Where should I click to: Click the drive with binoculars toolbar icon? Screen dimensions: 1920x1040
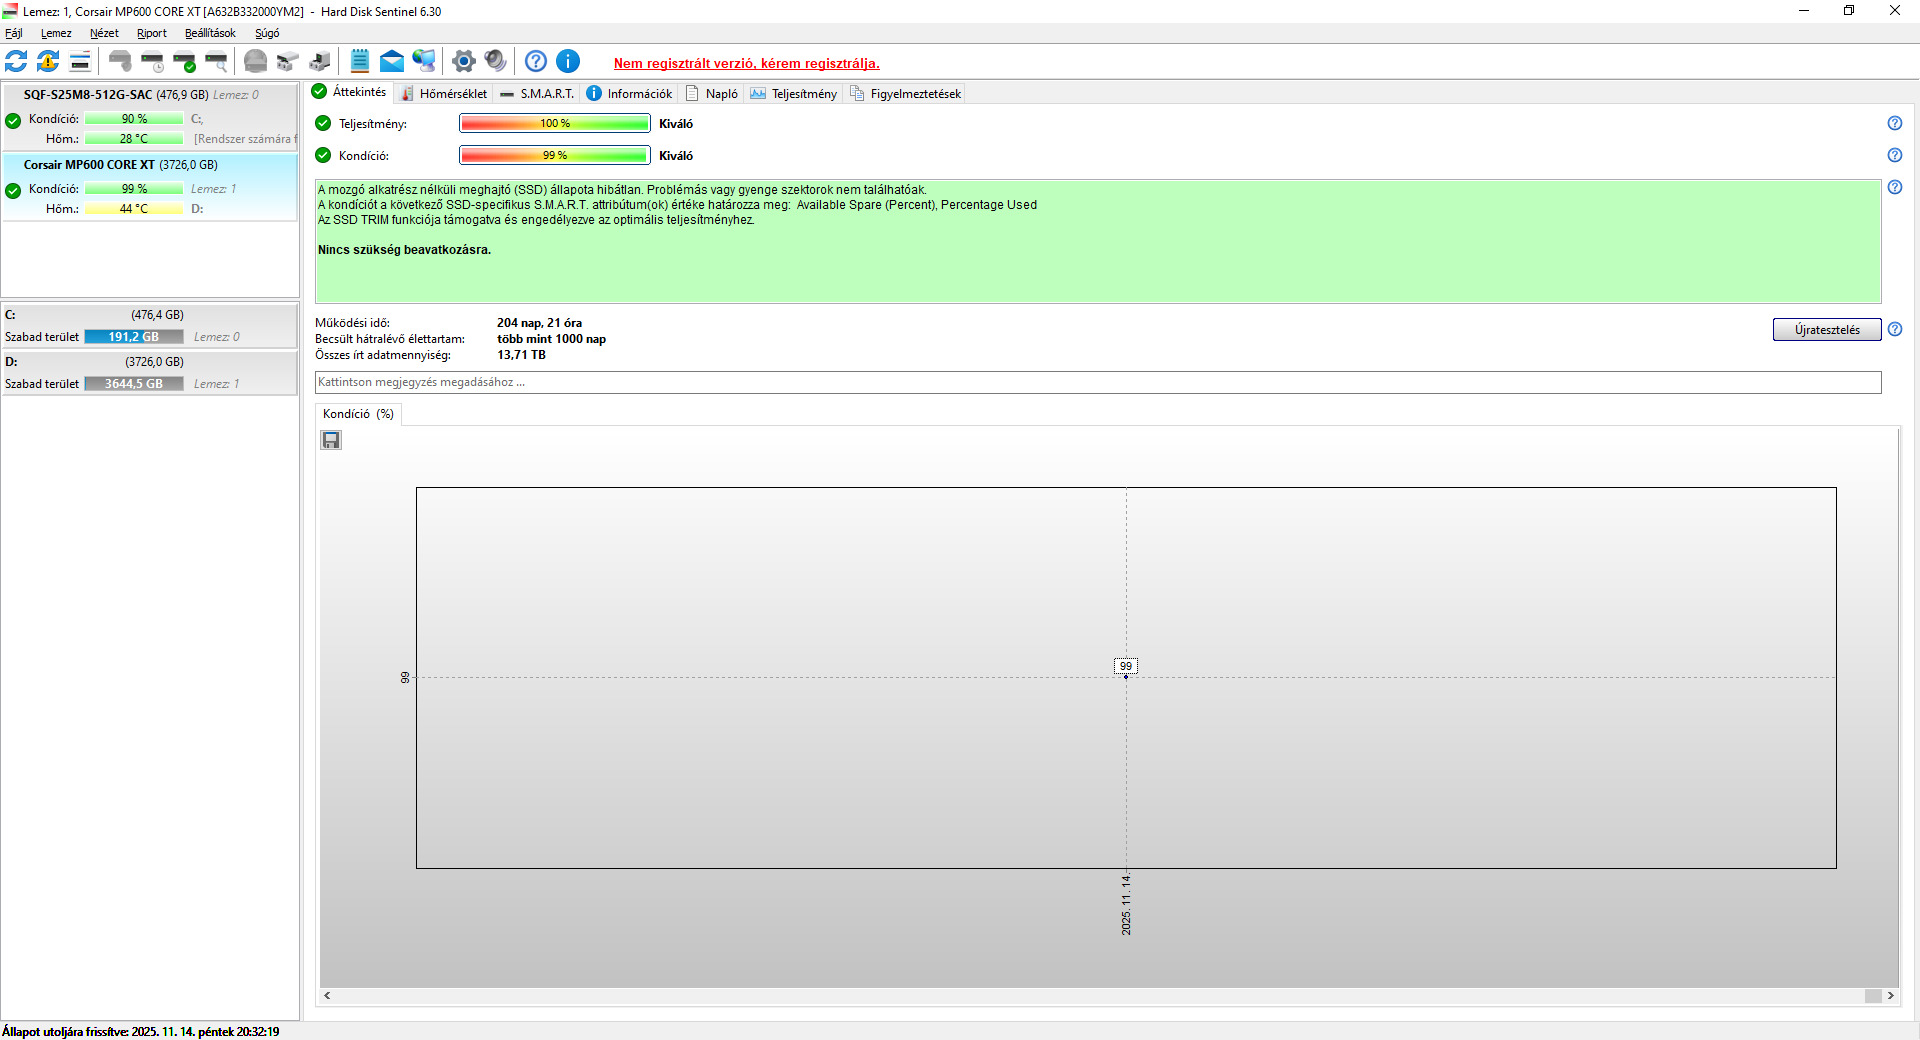tap(288, 61)
